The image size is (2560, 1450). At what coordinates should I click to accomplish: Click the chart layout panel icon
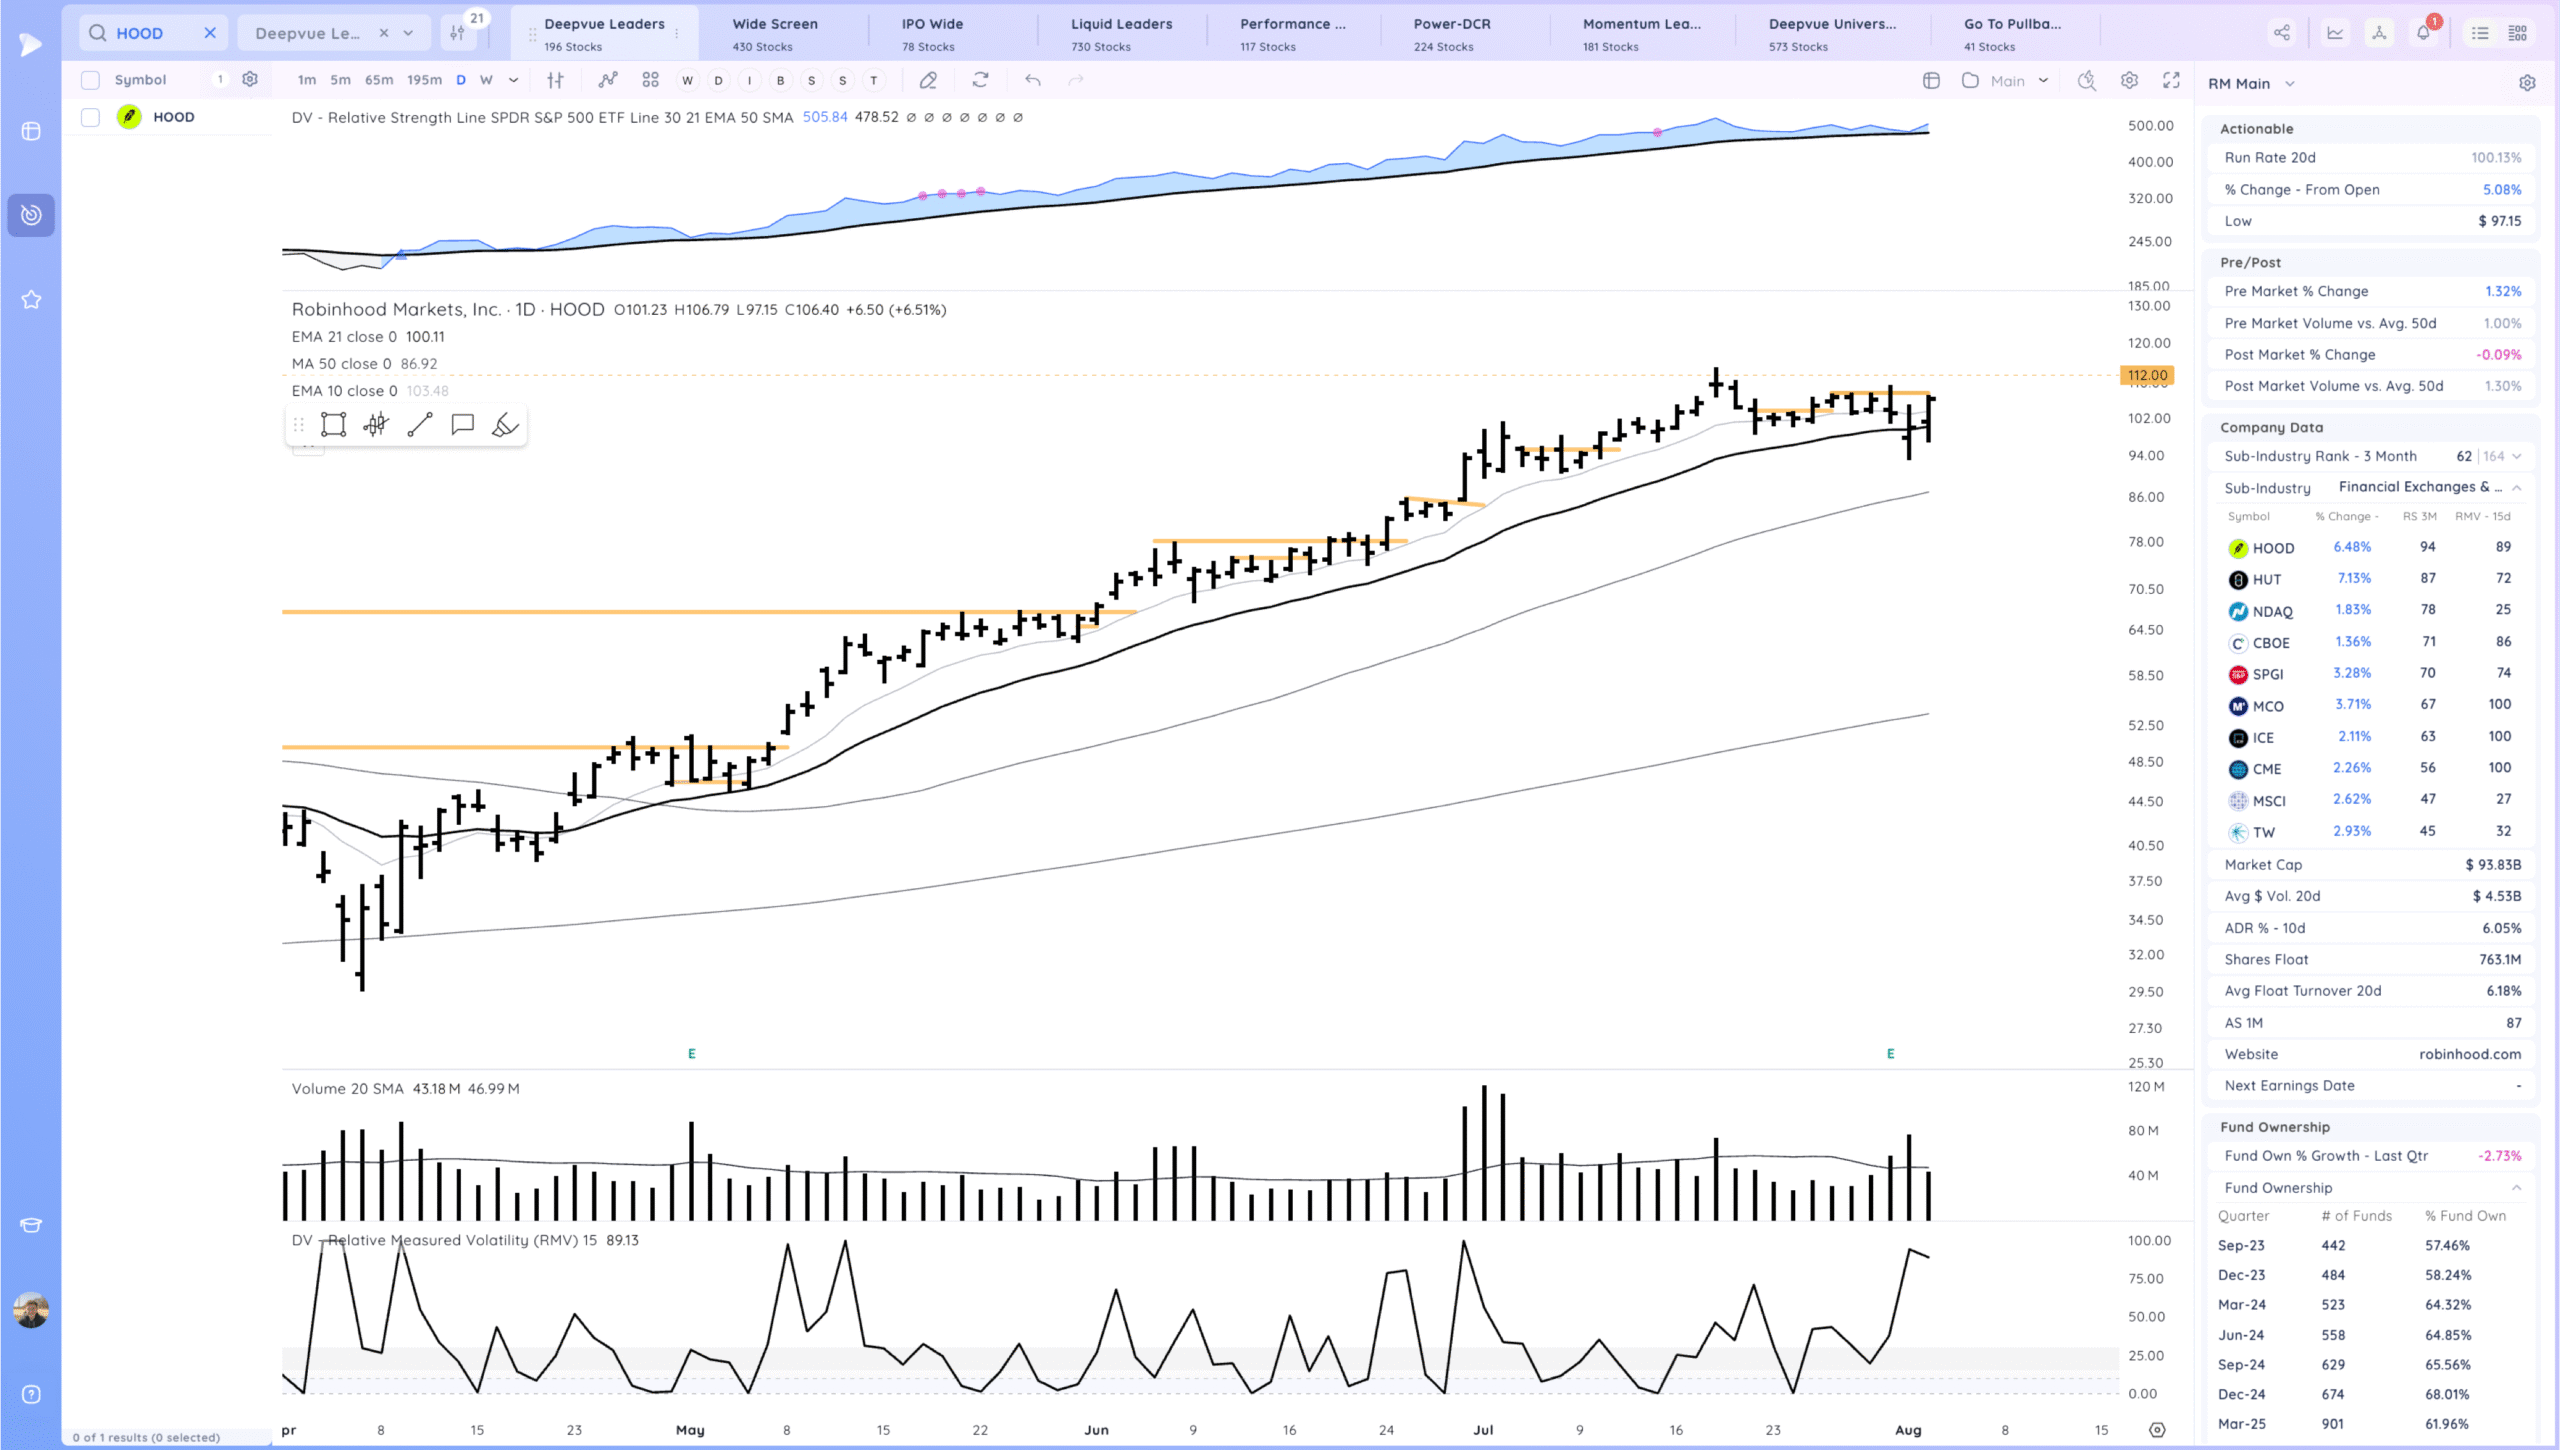click(1931, 80)
